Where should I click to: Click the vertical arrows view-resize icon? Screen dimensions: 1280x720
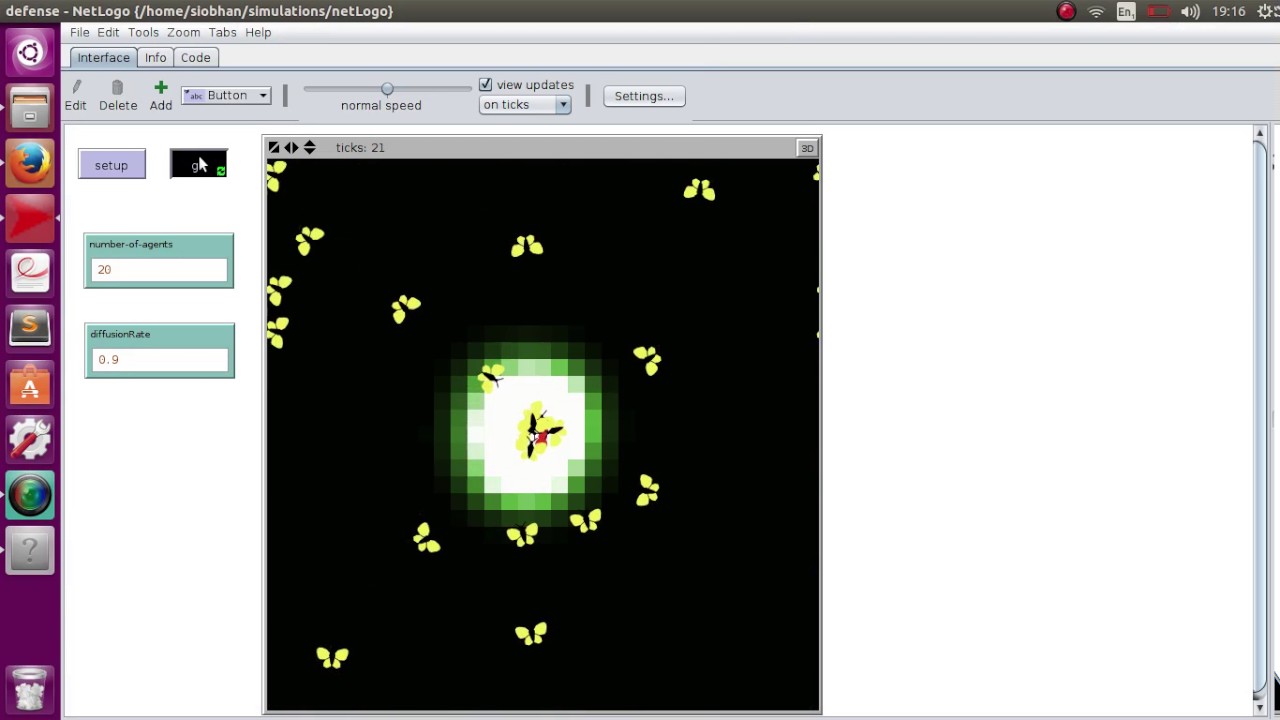[x=309, y=147]
